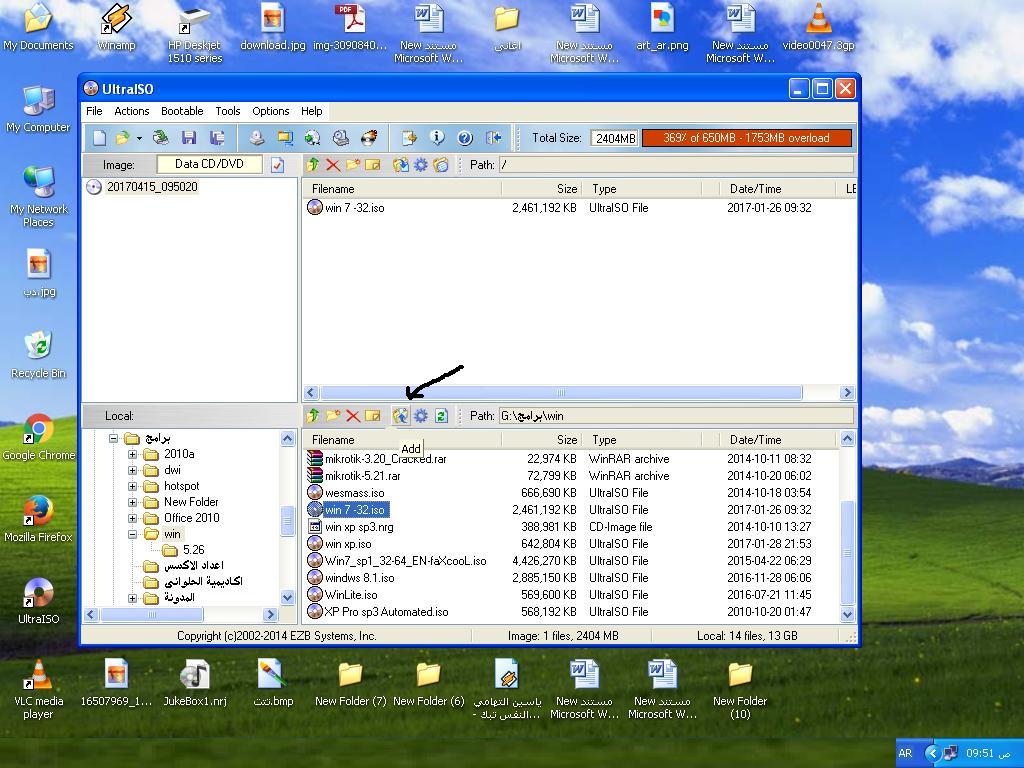Open the Options menu
The width and height of the screenshot is (1024, 768).
click(270, 111)
